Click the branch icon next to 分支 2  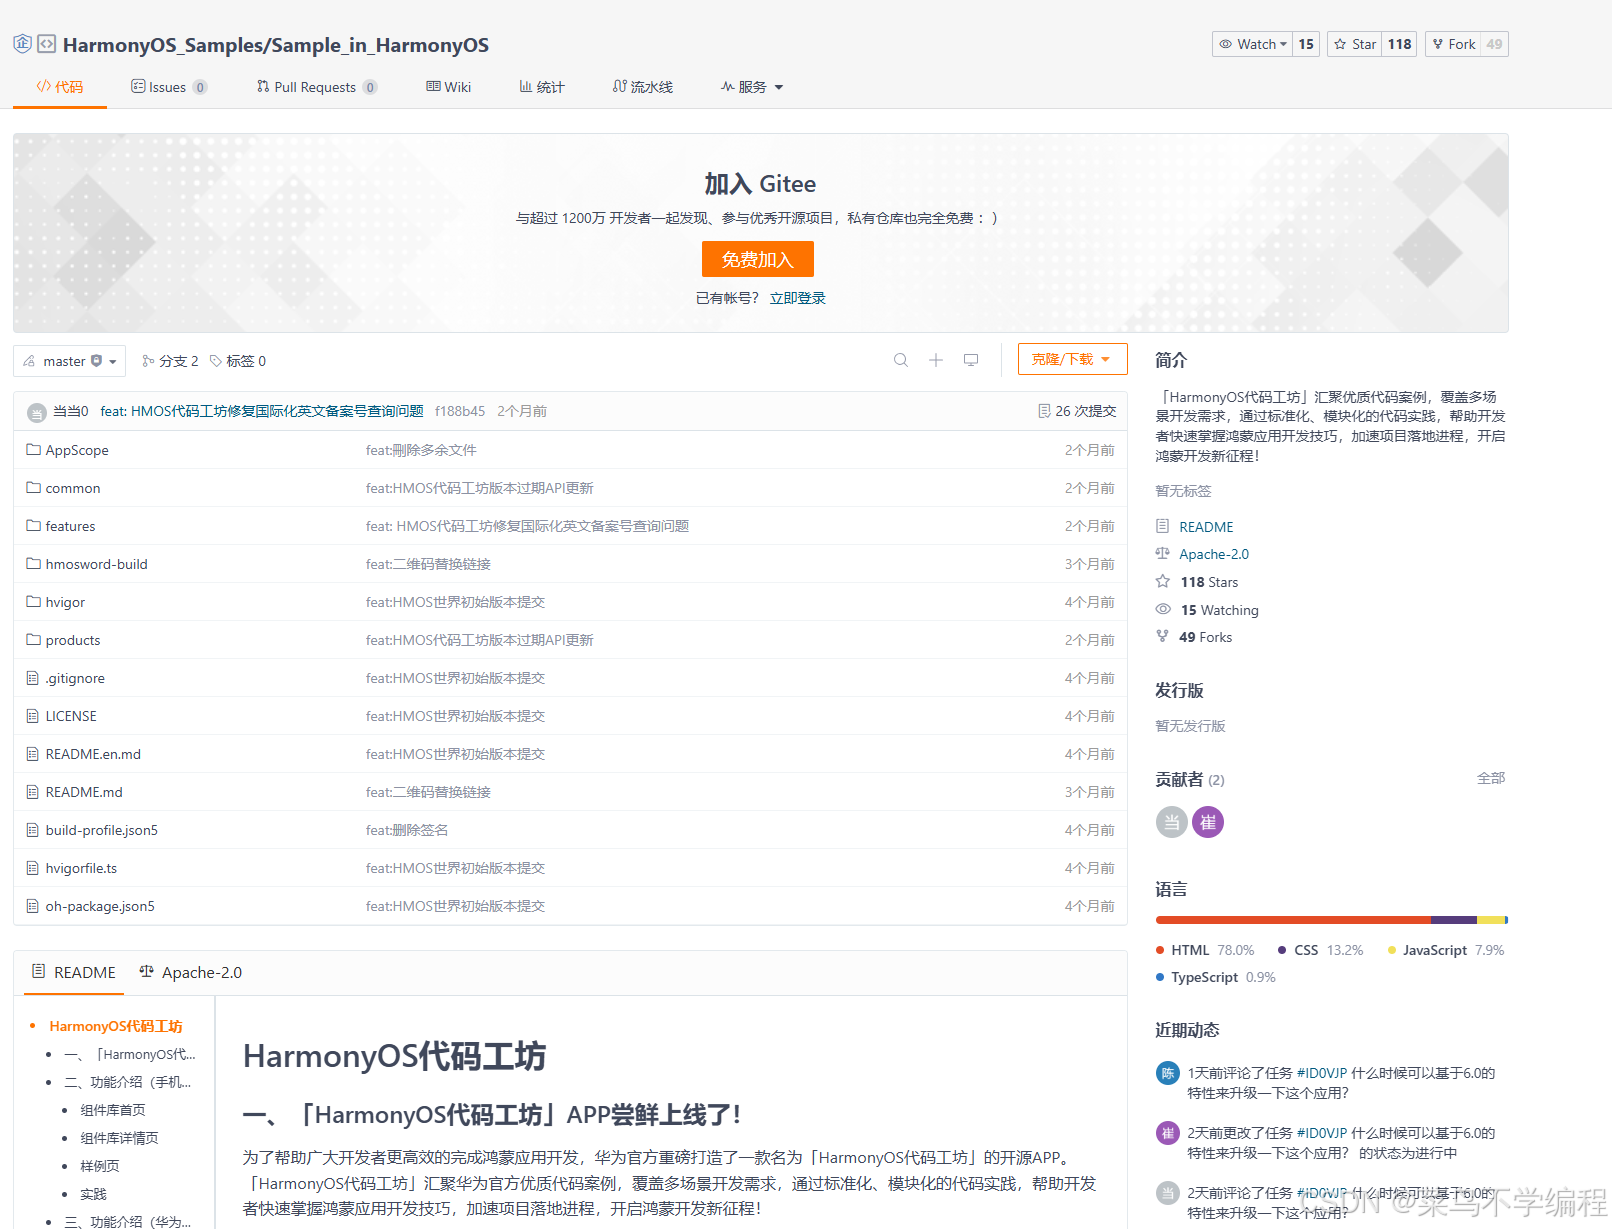(148, 361)
